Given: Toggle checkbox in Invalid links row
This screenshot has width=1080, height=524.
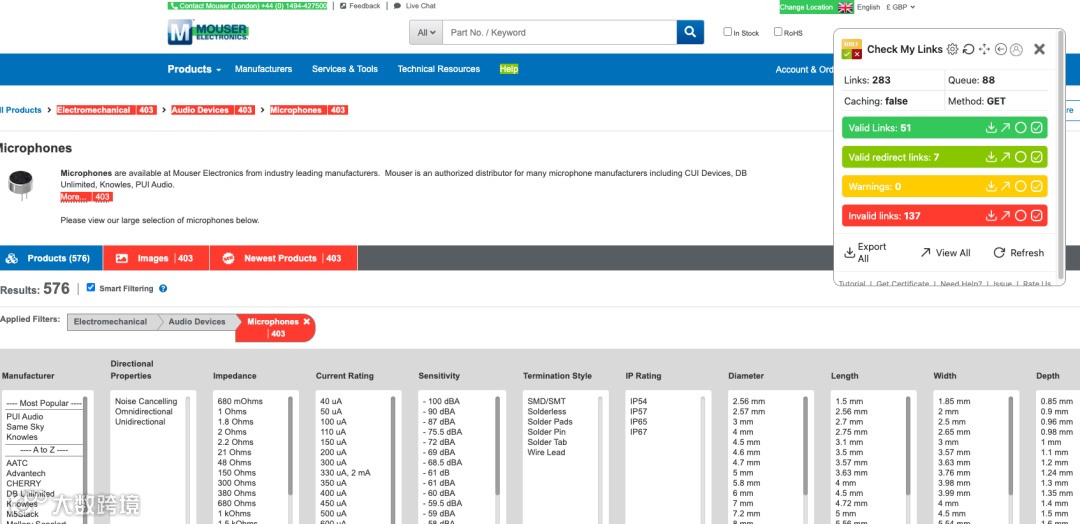Looking at the screenshot, I should click(1037, 216).
